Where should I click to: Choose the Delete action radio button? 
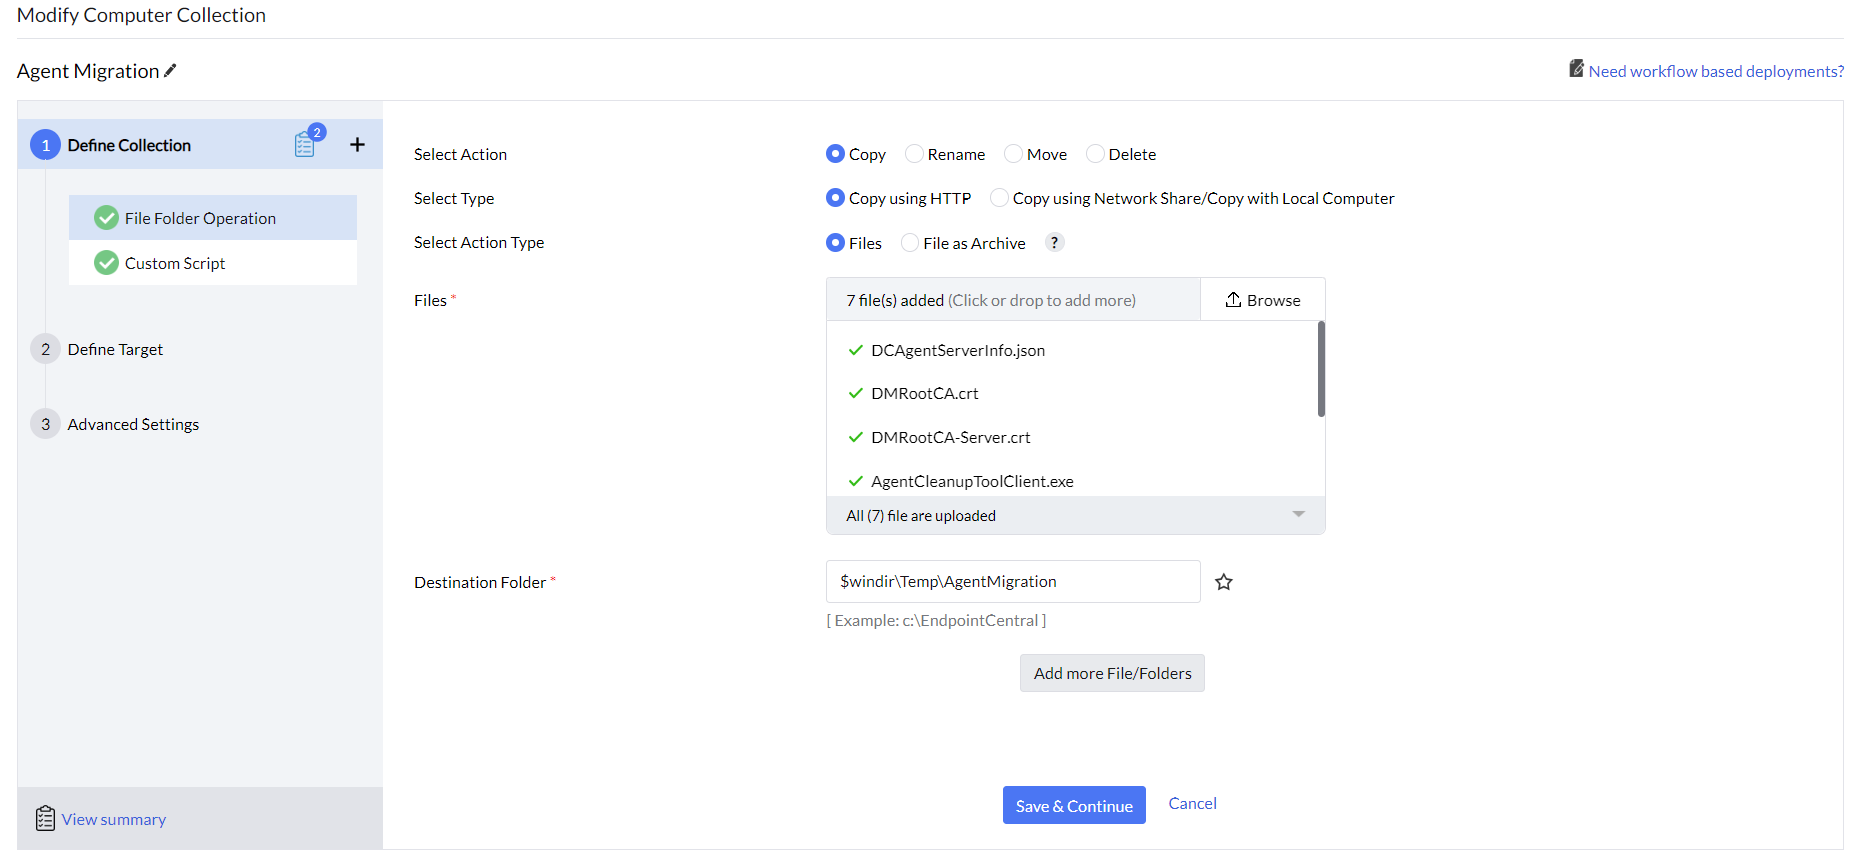[1095, 154]
